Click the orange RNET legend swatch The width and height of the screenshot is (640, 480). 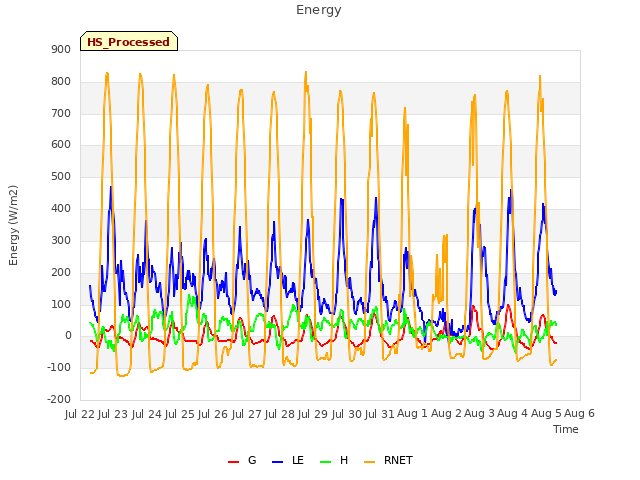coord(369,462)
